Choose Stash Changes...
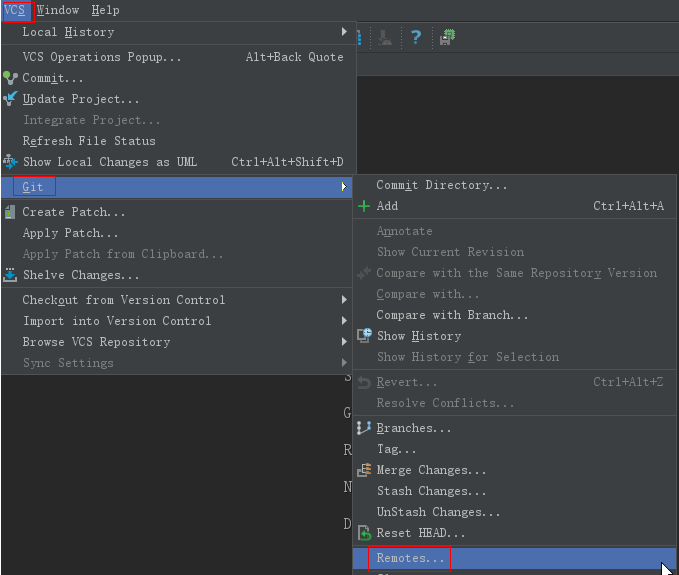The height and width of the screenshot is (575, 679). (514, 491)
